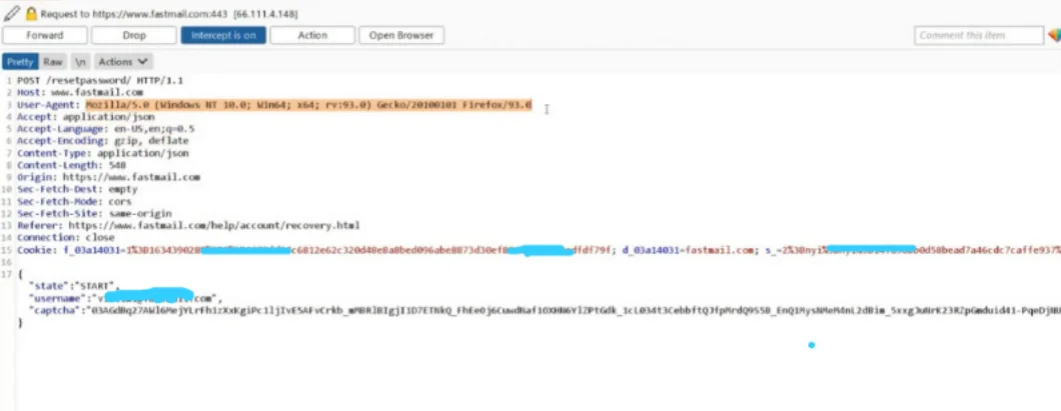Toggle the \n non-printable characters button
Screen dimensions: 1061x411
pos(81,62)
